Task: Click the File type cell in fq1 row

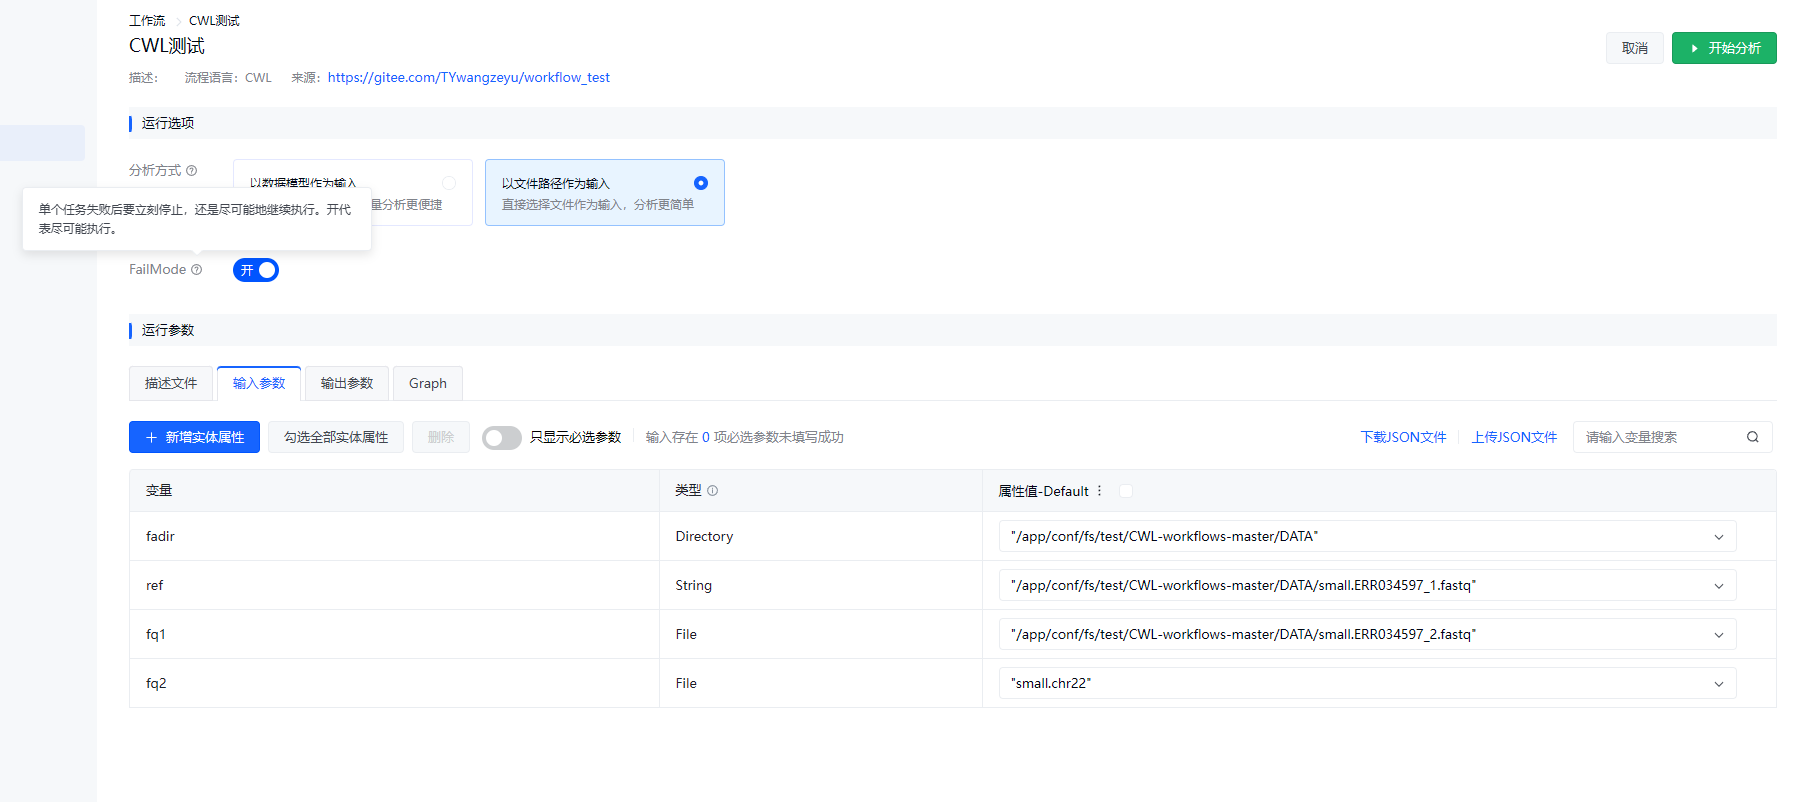Action: pos(821,634)
